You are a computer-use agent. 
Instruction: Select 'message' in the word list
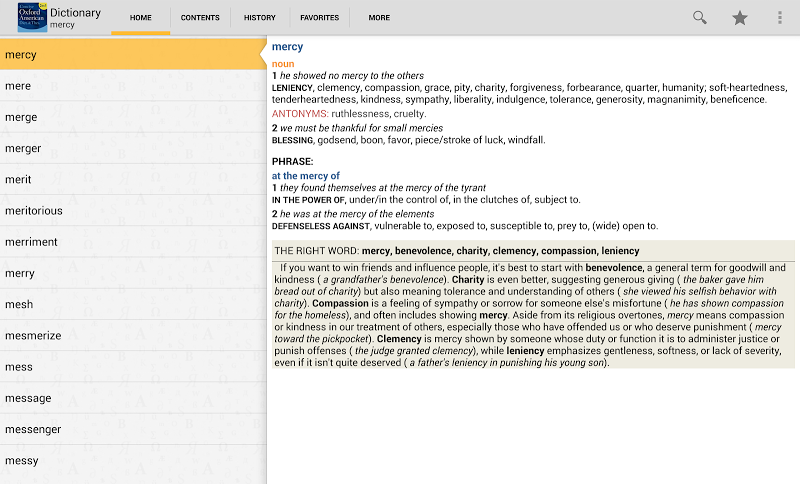coord(133,398)
